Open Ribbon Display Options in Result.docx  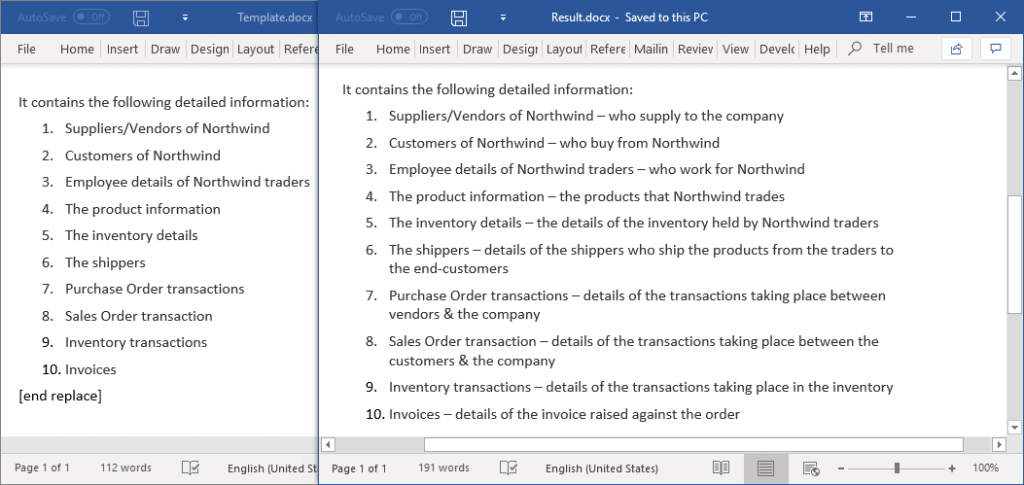pyautogui.click(x=866, y=17)
